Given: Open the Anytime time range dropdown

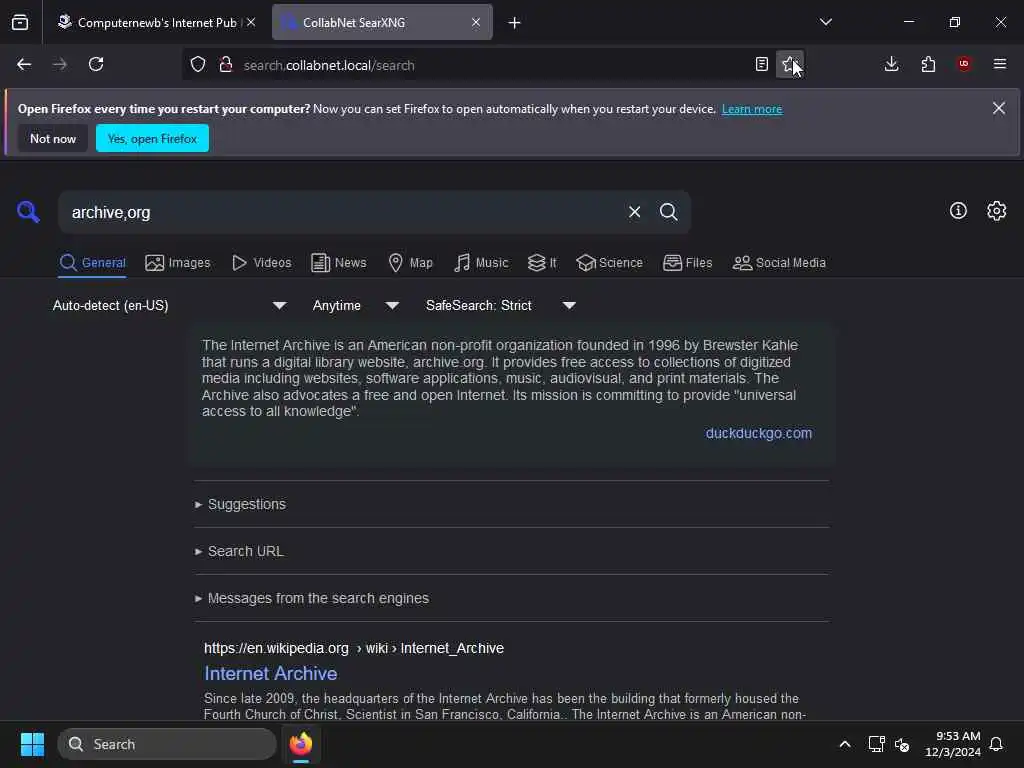Looking at the screenshot, I should click(x=356, y=306).
